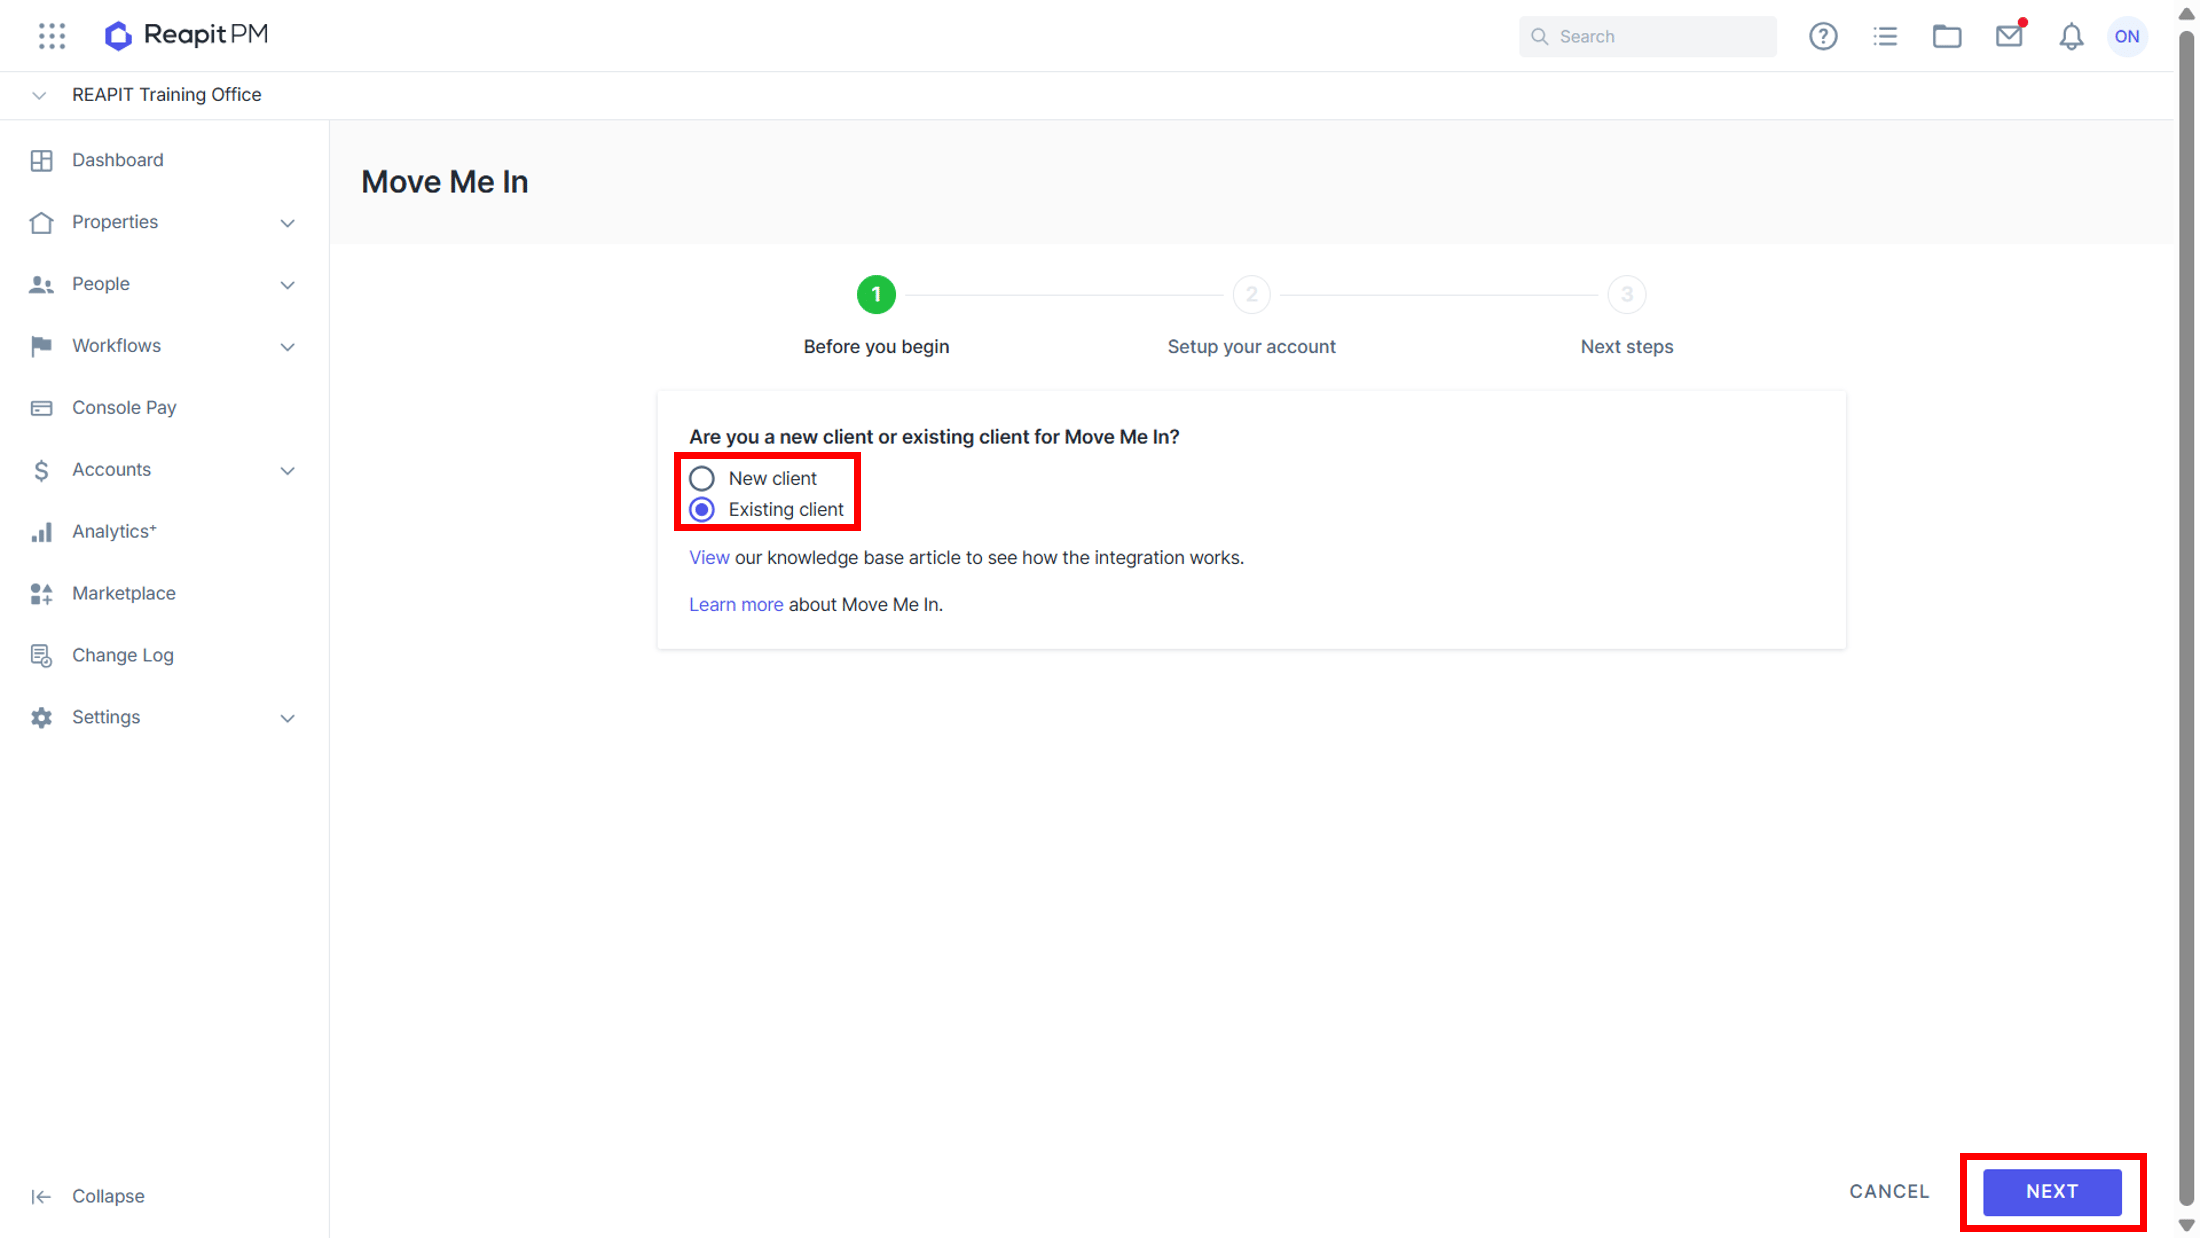Select the Existing client radio button
The image size is (2200, 1238).
coord(702,509)
